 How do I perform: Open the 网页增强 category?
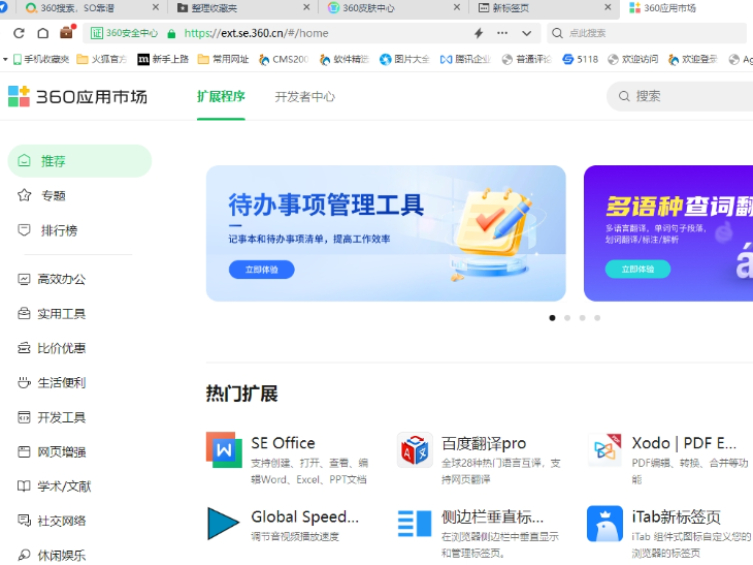click(51, 452)
